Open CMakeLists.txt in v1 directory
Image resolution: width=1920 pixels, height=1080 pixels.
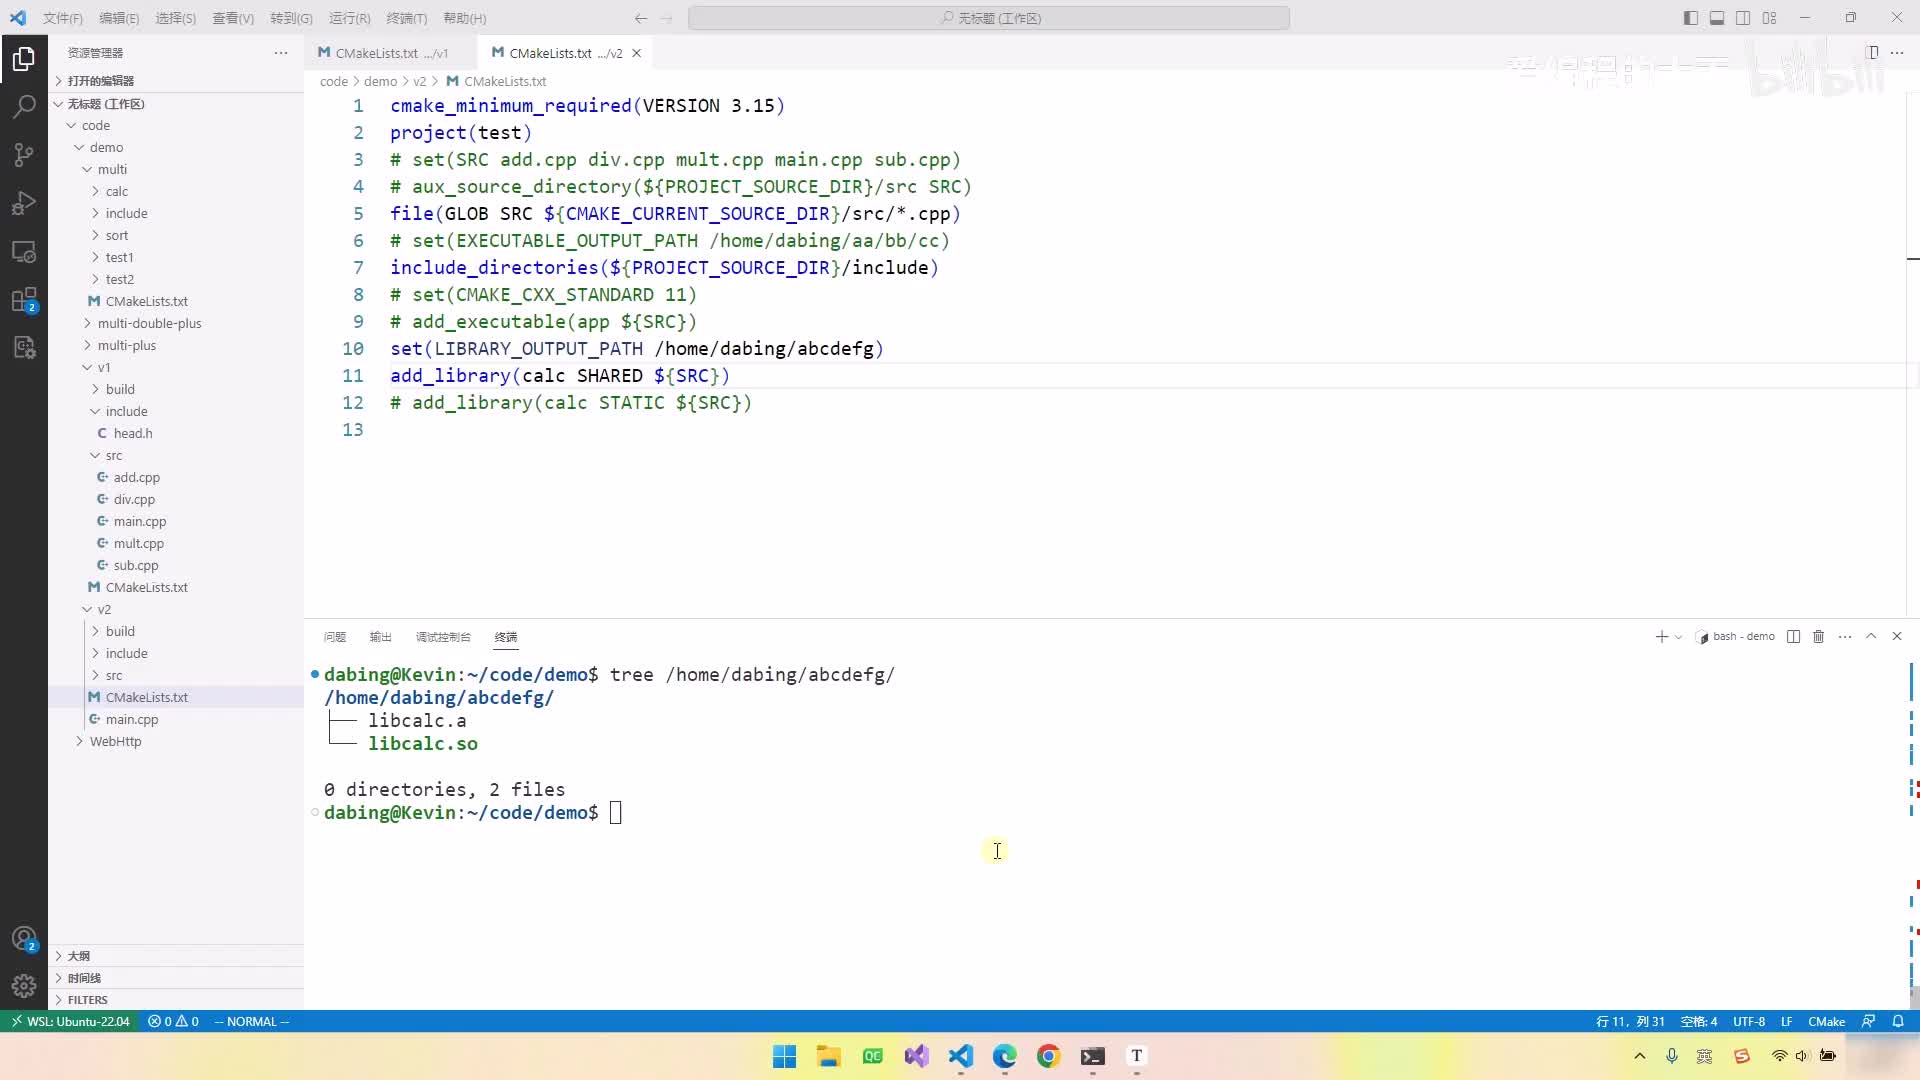(x=146, y=587)
